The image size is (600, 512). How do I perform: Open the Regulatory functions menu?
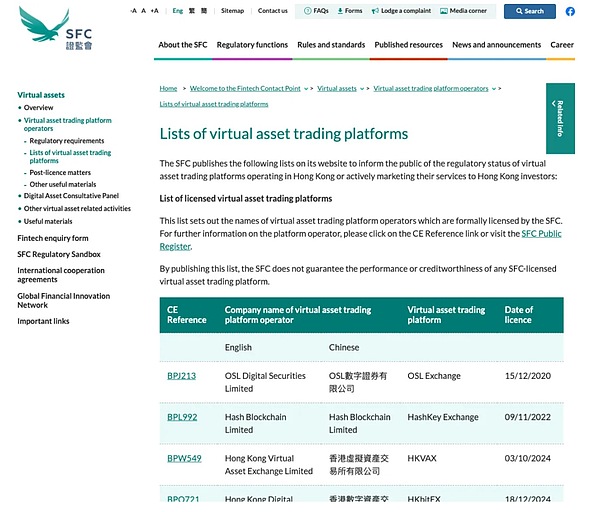click(252, 45)
